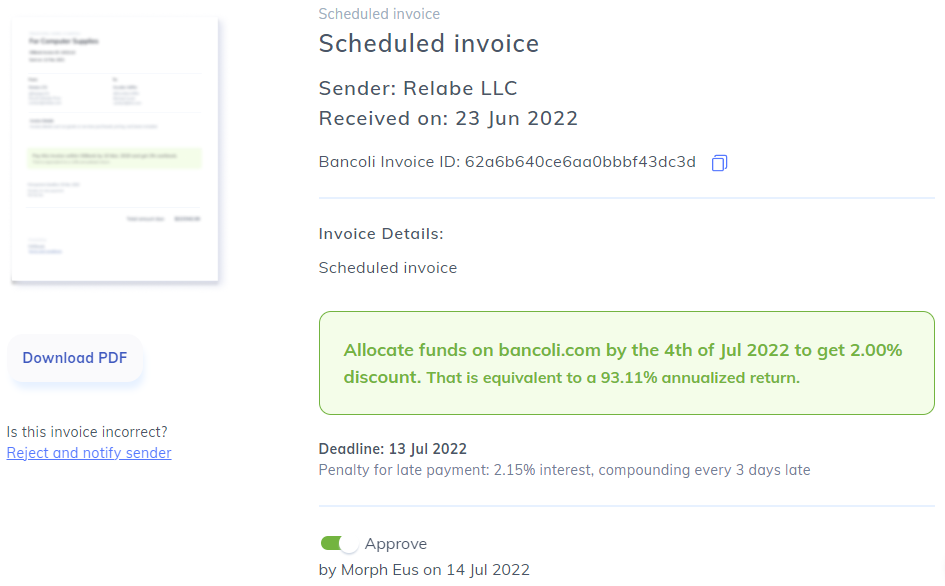Click the Morph Eus approval note

pos(424,570)
